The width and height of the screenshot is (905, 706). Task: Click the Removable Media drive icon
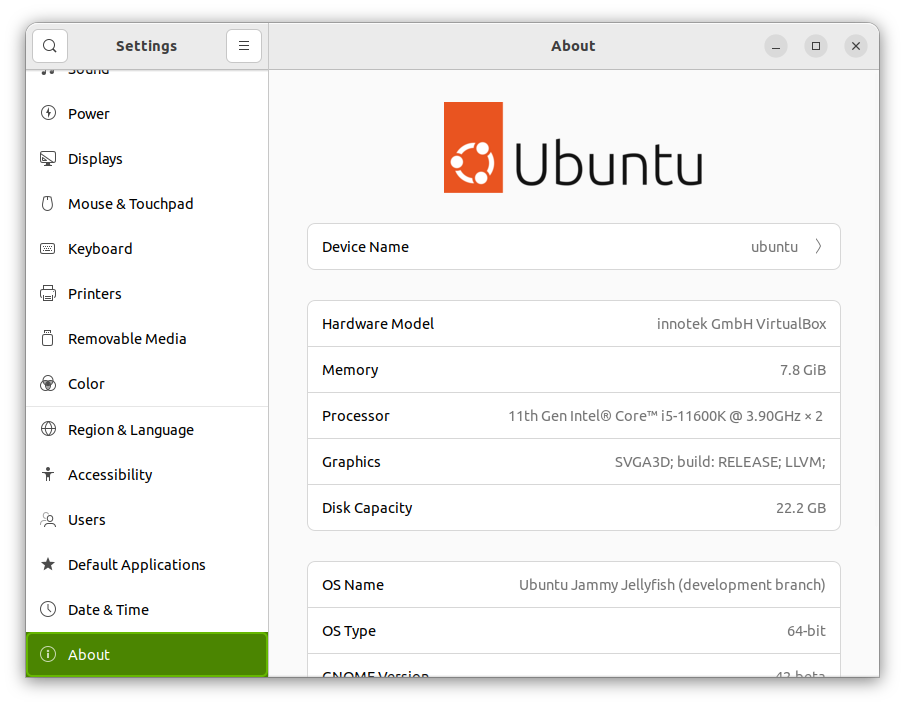47,338
